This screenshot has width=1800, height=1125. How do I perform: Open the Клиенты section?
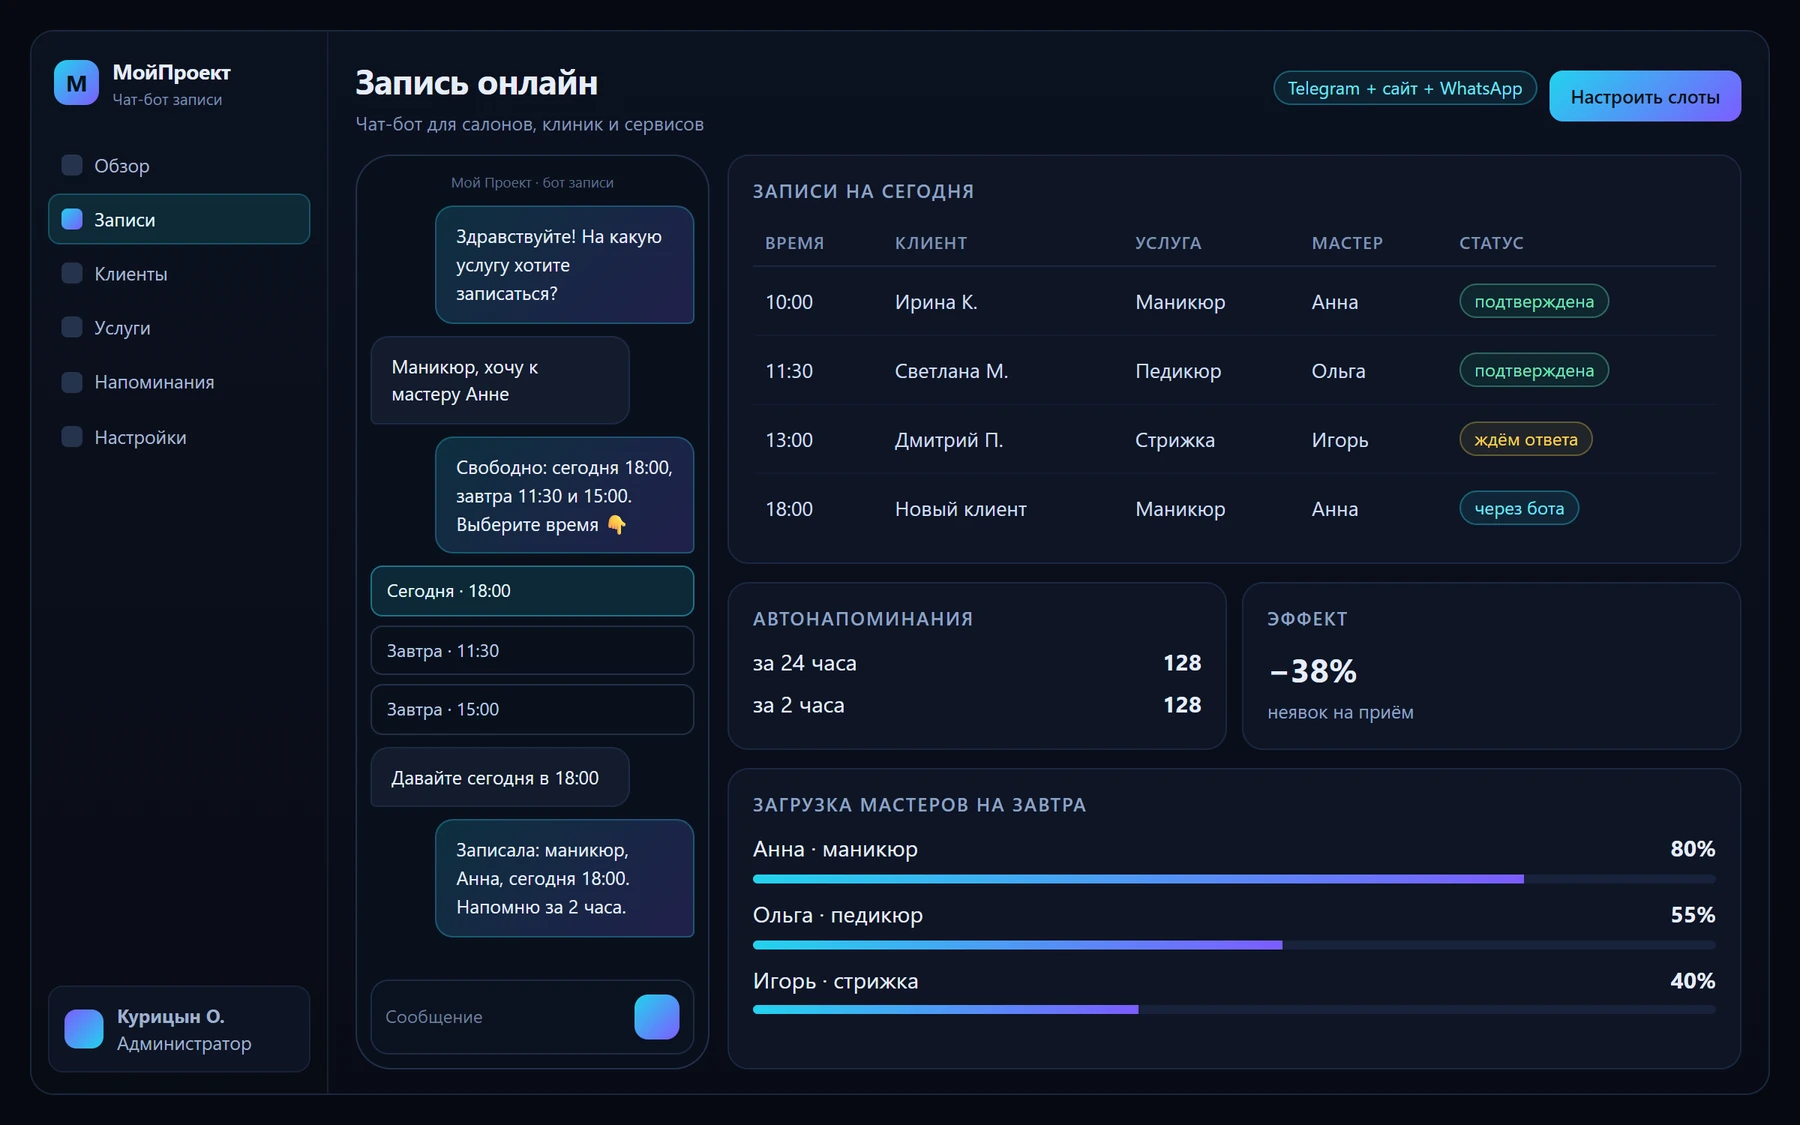click(x=179, y=273)
